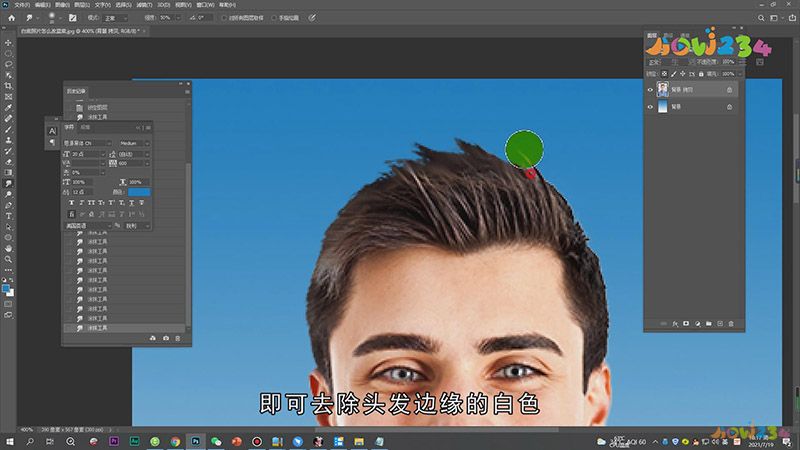800x450 pixels.
Task: Enable Finger Painting checkbox
Action: (x=274, y=18)
